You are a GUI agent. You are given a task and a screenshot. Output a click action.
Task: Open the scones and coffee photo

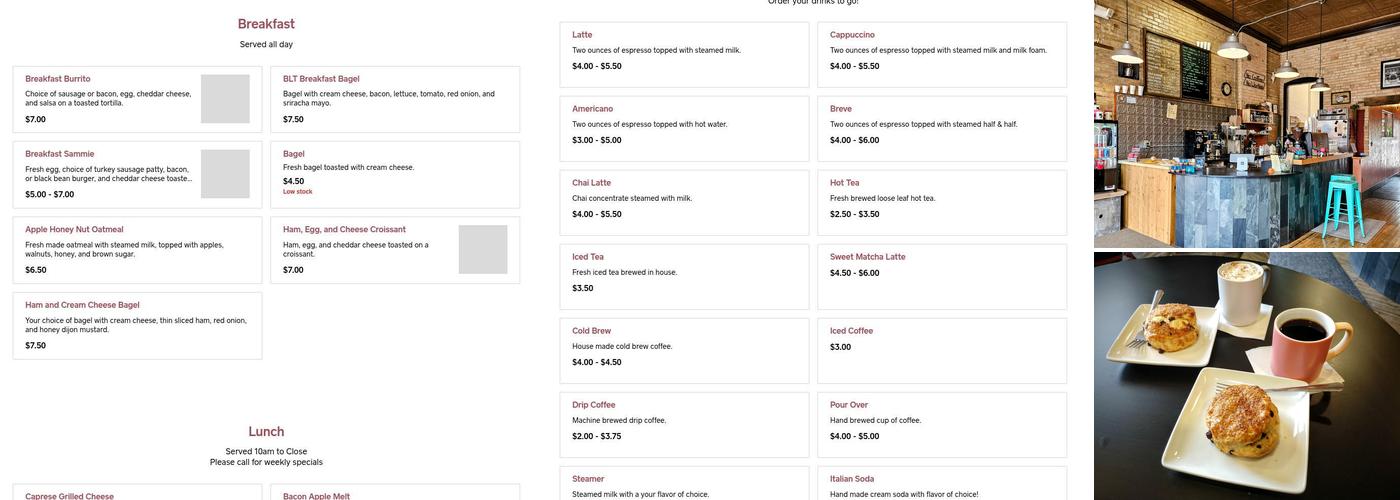pyautogui.click(x=1246, y=375)
